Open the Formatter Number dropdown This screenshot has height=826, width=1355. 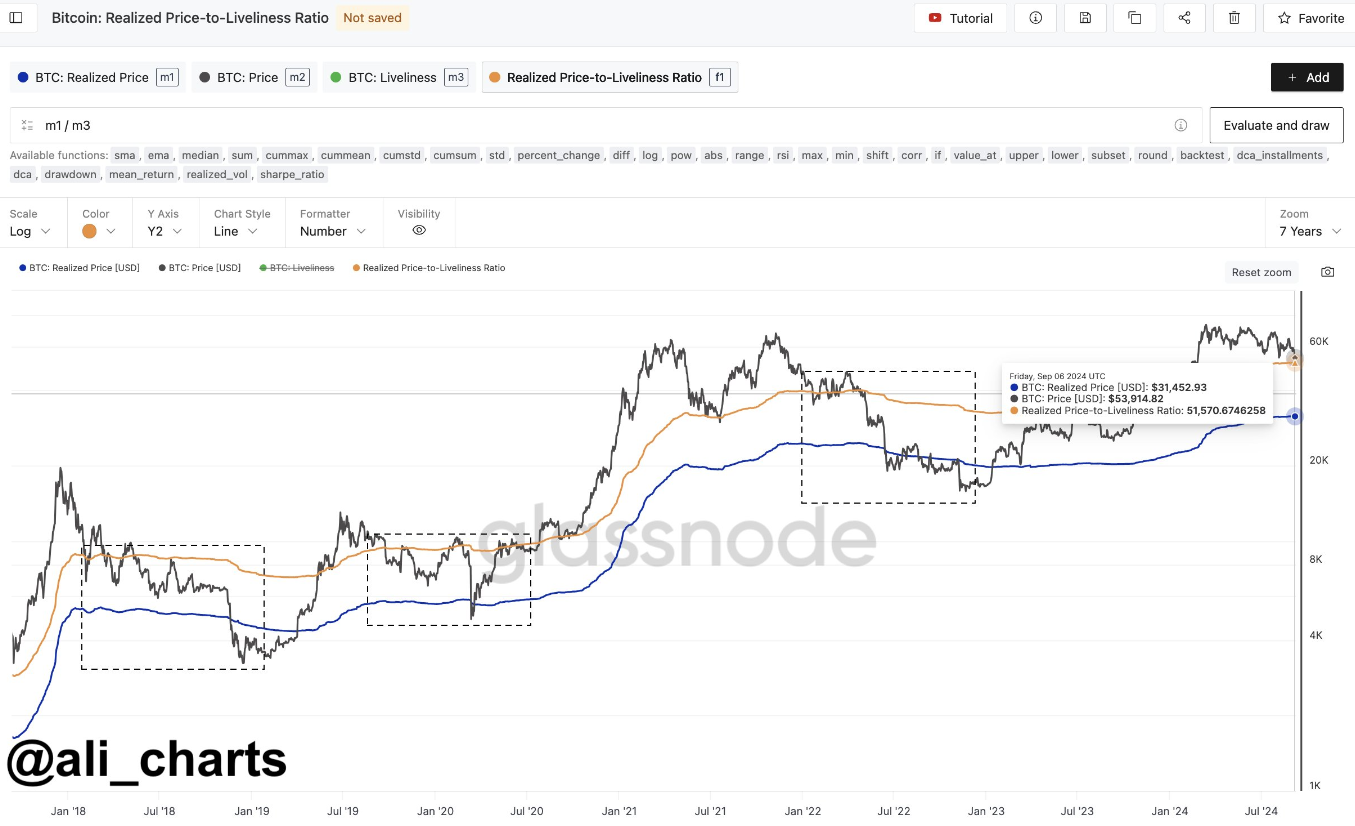333,231
